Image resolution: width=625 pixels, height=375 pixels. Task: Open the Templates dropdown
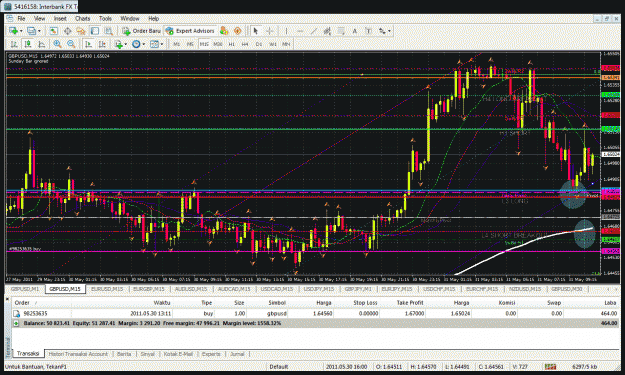(x=157, y=44)
